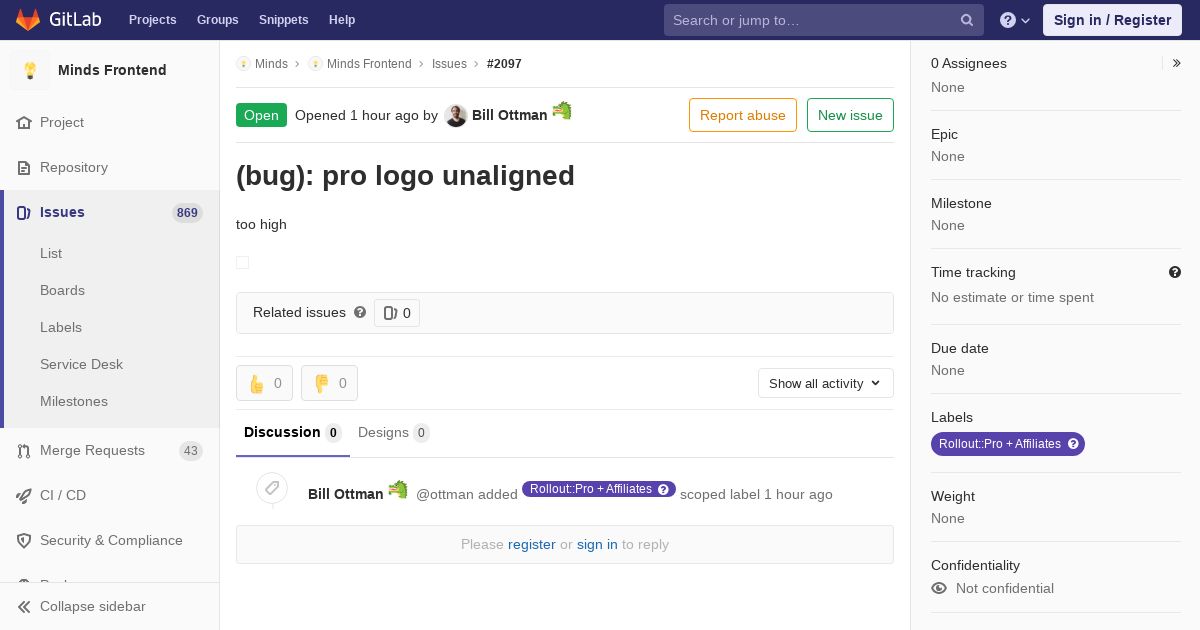Click the register link to reply
The height and width of the screenshot is (630, 1200).
tap(532, 545)
